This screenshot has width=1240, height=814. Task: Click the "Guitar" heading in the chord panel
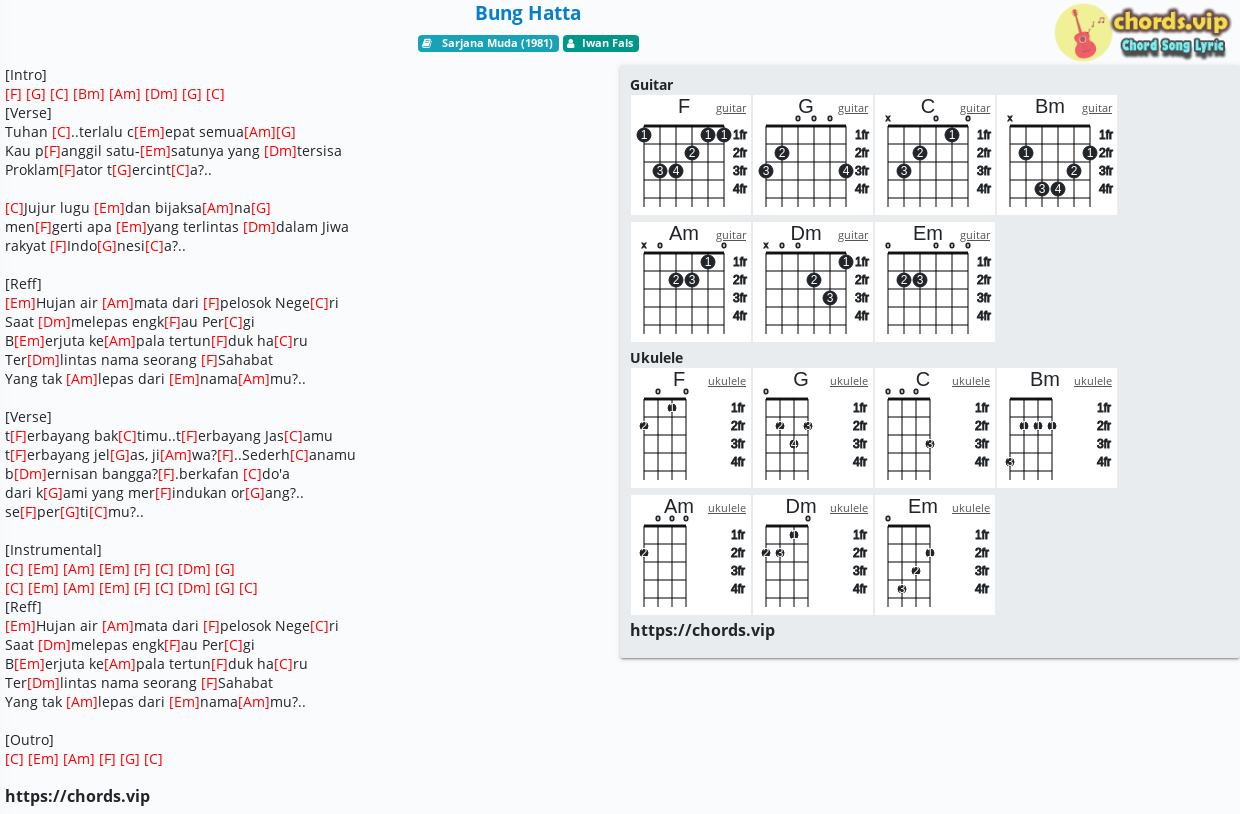coord(651,85)
